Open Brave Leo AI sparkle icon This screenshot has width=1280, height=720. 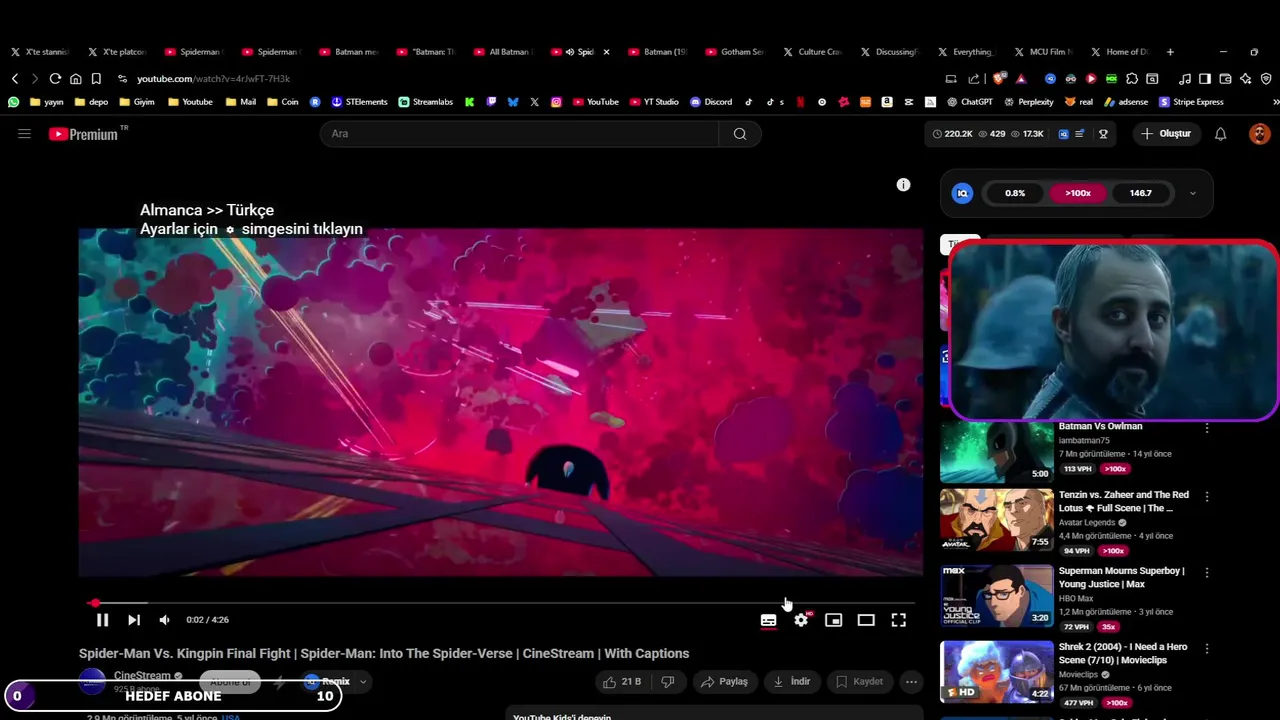(x=1245, y=78)
